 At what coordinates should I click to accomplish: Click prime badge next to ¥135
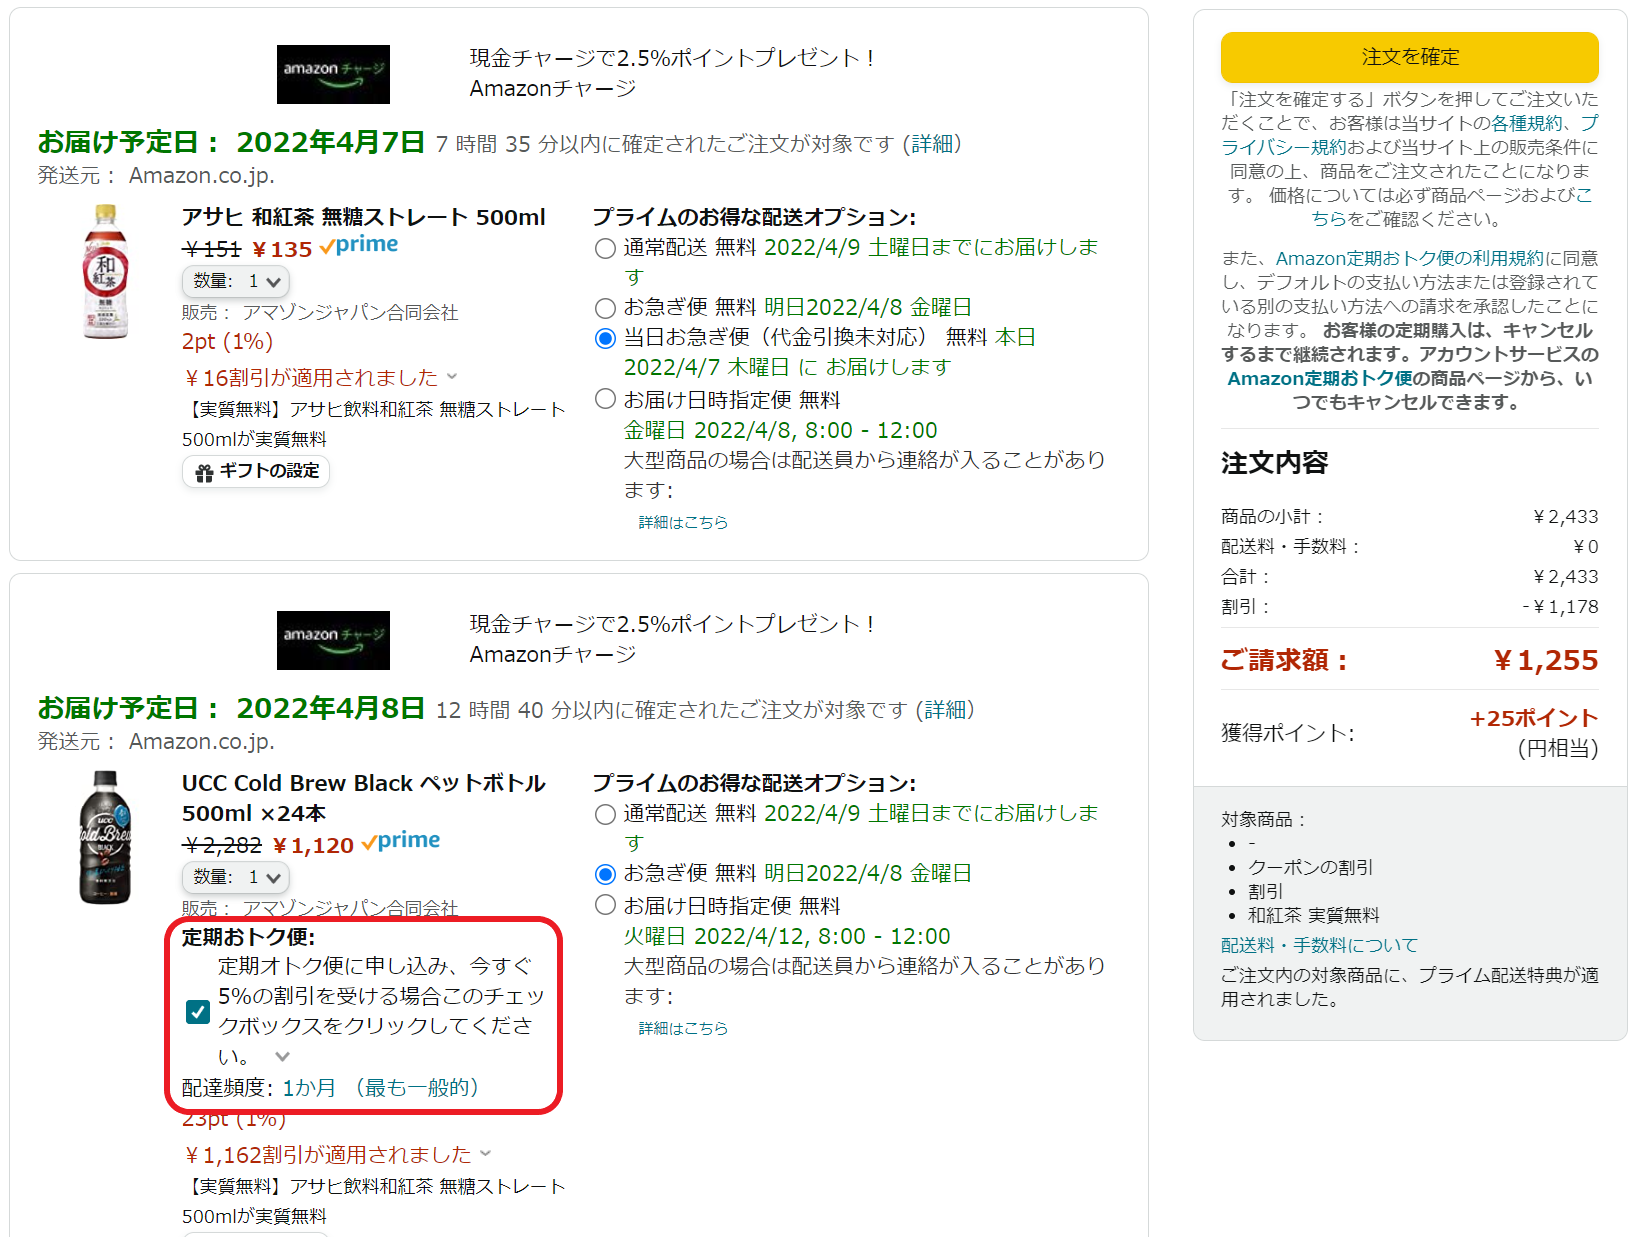click(x=359, y=245)
